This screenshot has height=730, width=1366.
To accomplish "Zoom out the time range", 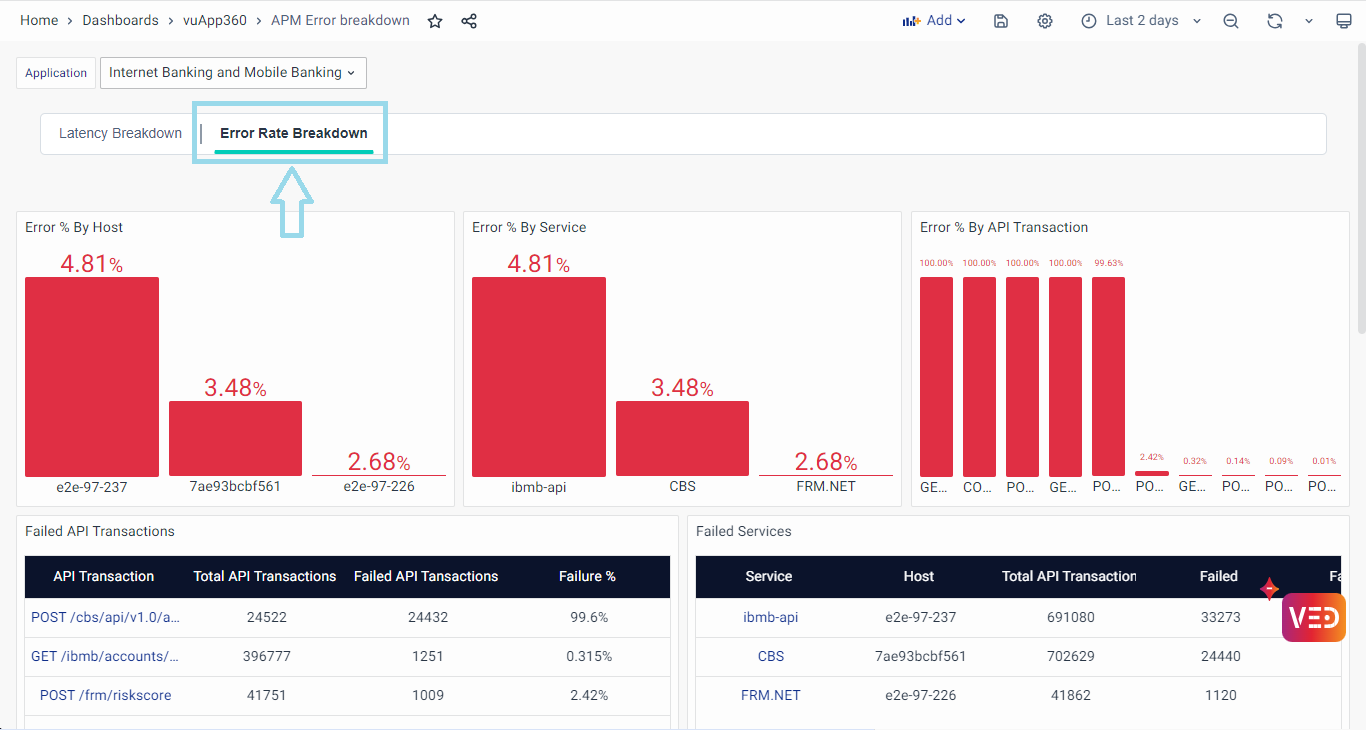I will pos(1231,21).
